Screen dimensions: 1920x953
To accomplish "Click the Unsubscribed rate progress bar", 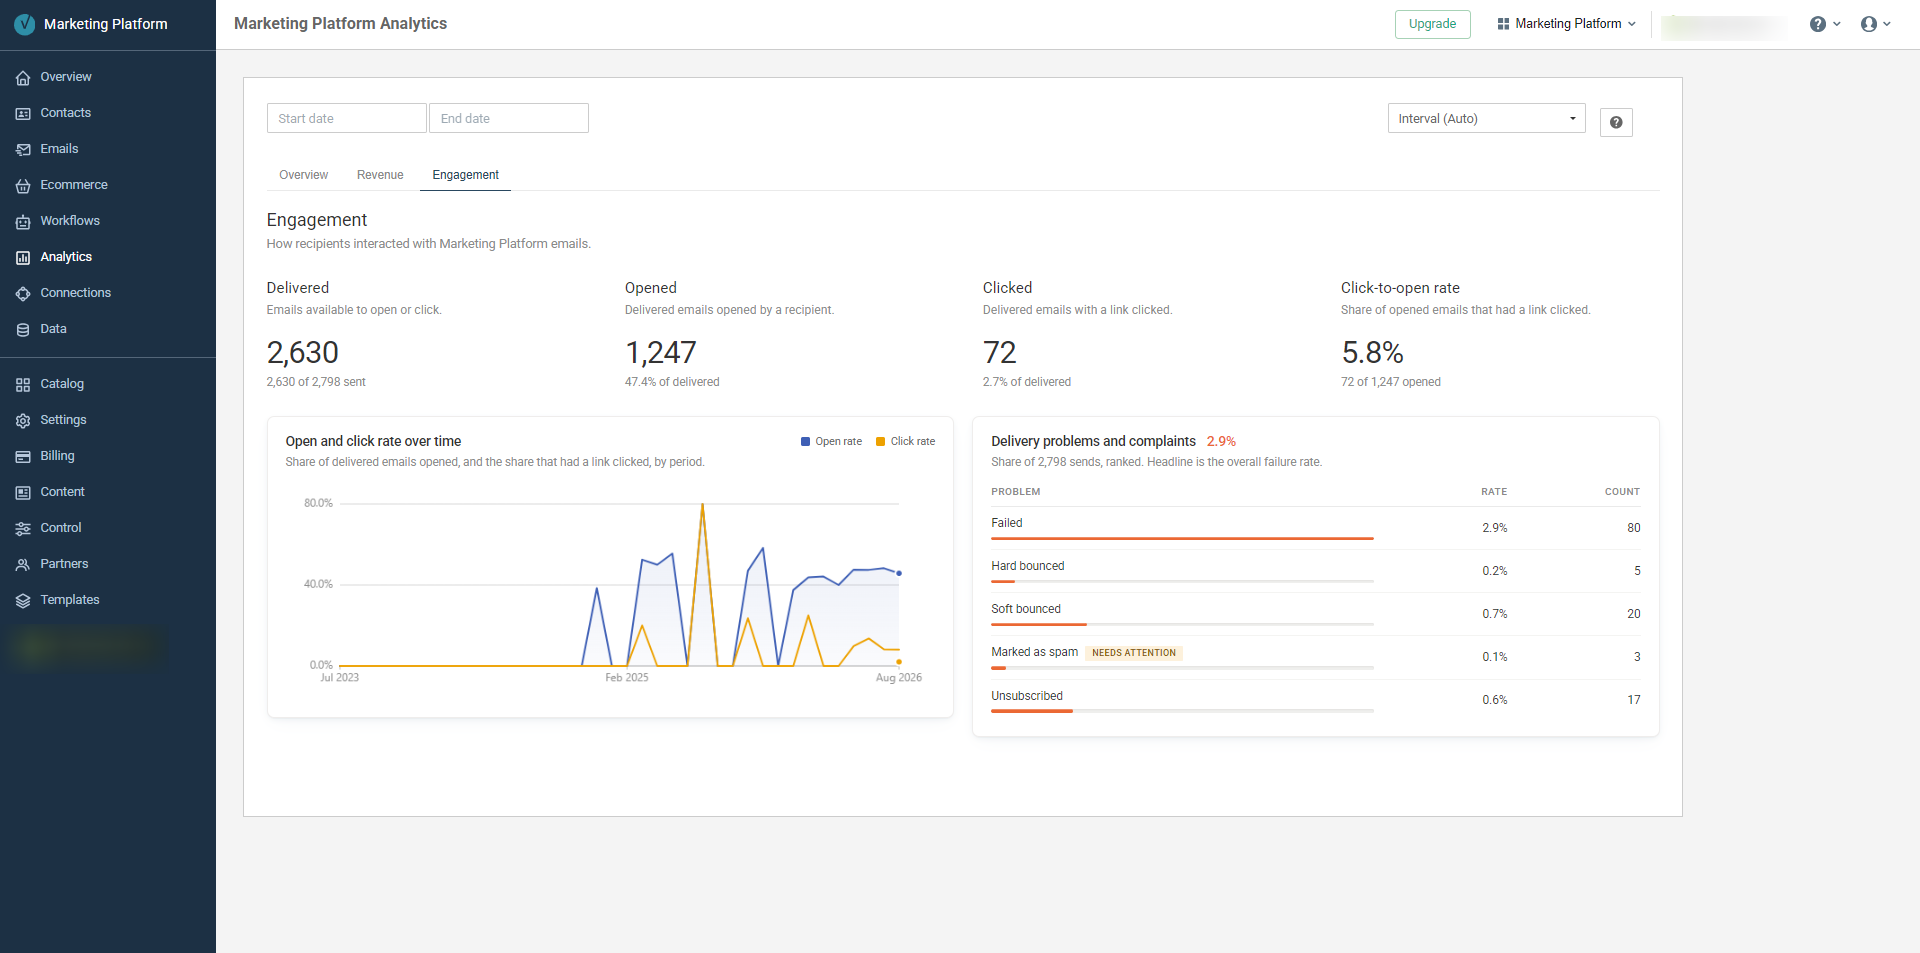I will click(1182, 711).
